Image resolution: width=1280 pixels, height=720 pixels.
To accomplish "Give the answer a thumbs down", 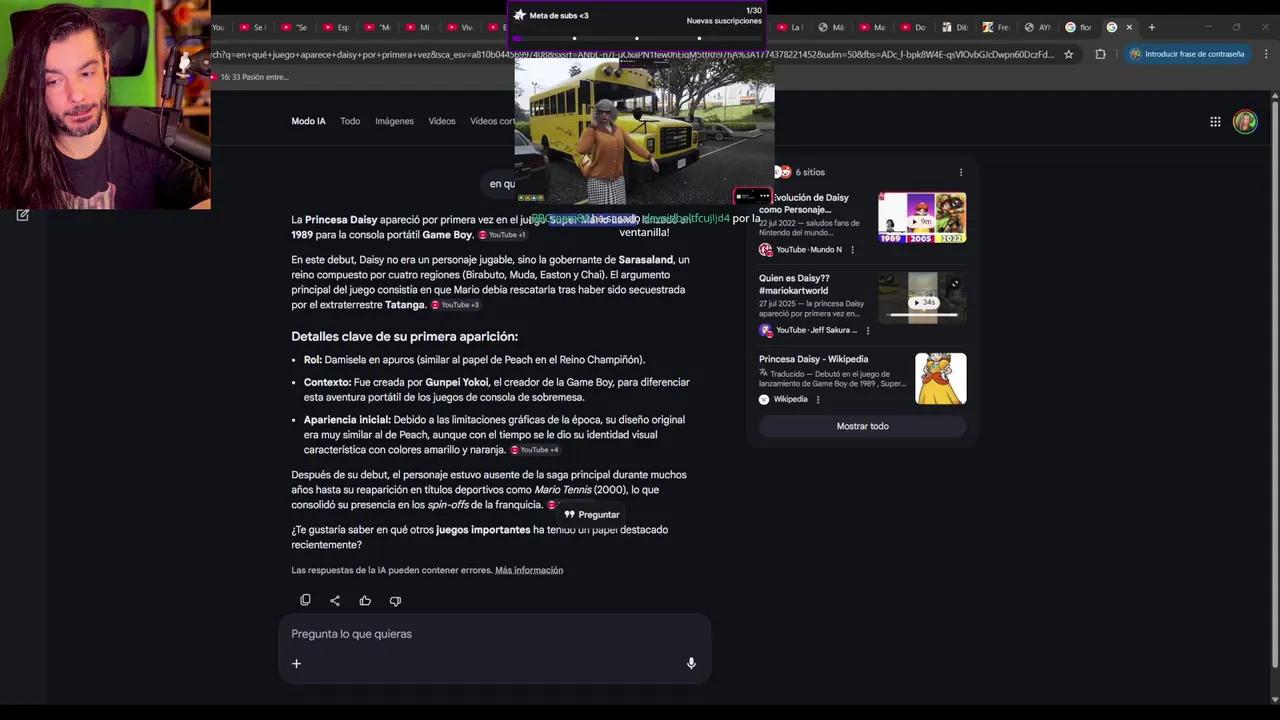I will pyautogui.click(x=395, y=600).
